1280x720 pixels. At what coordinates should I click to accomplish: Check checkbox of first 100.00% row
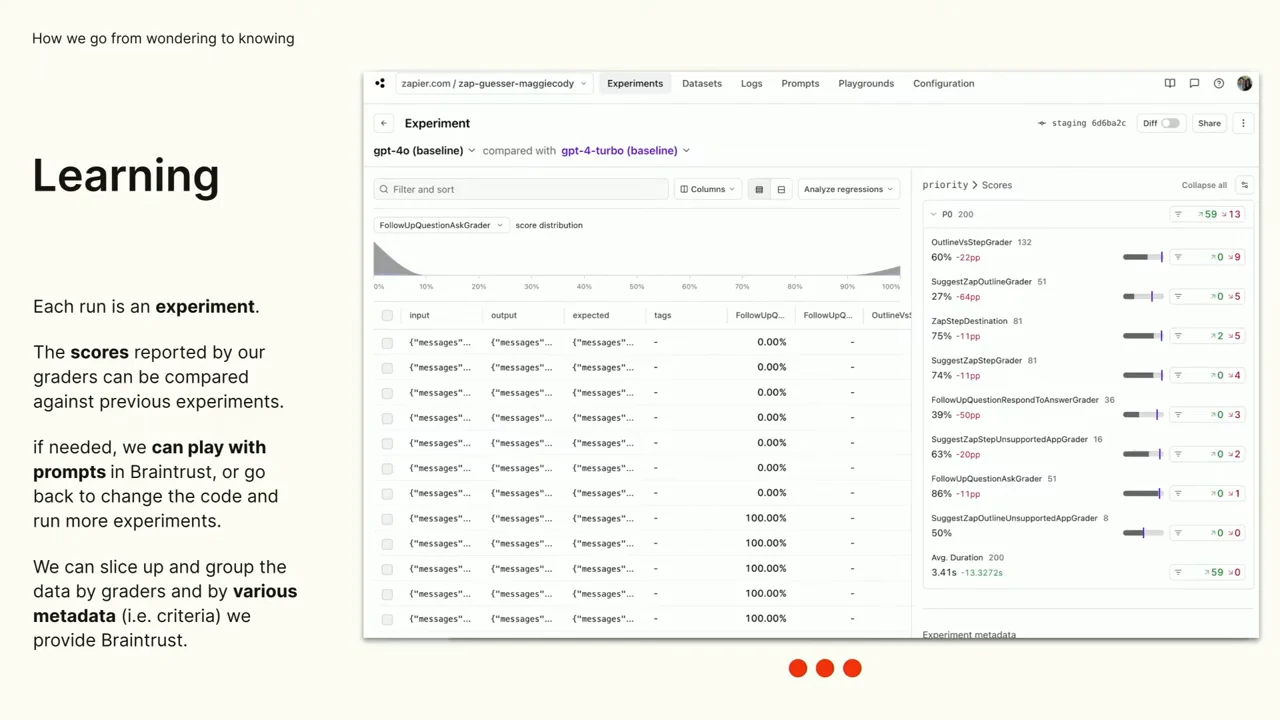[x=387, y=518]
